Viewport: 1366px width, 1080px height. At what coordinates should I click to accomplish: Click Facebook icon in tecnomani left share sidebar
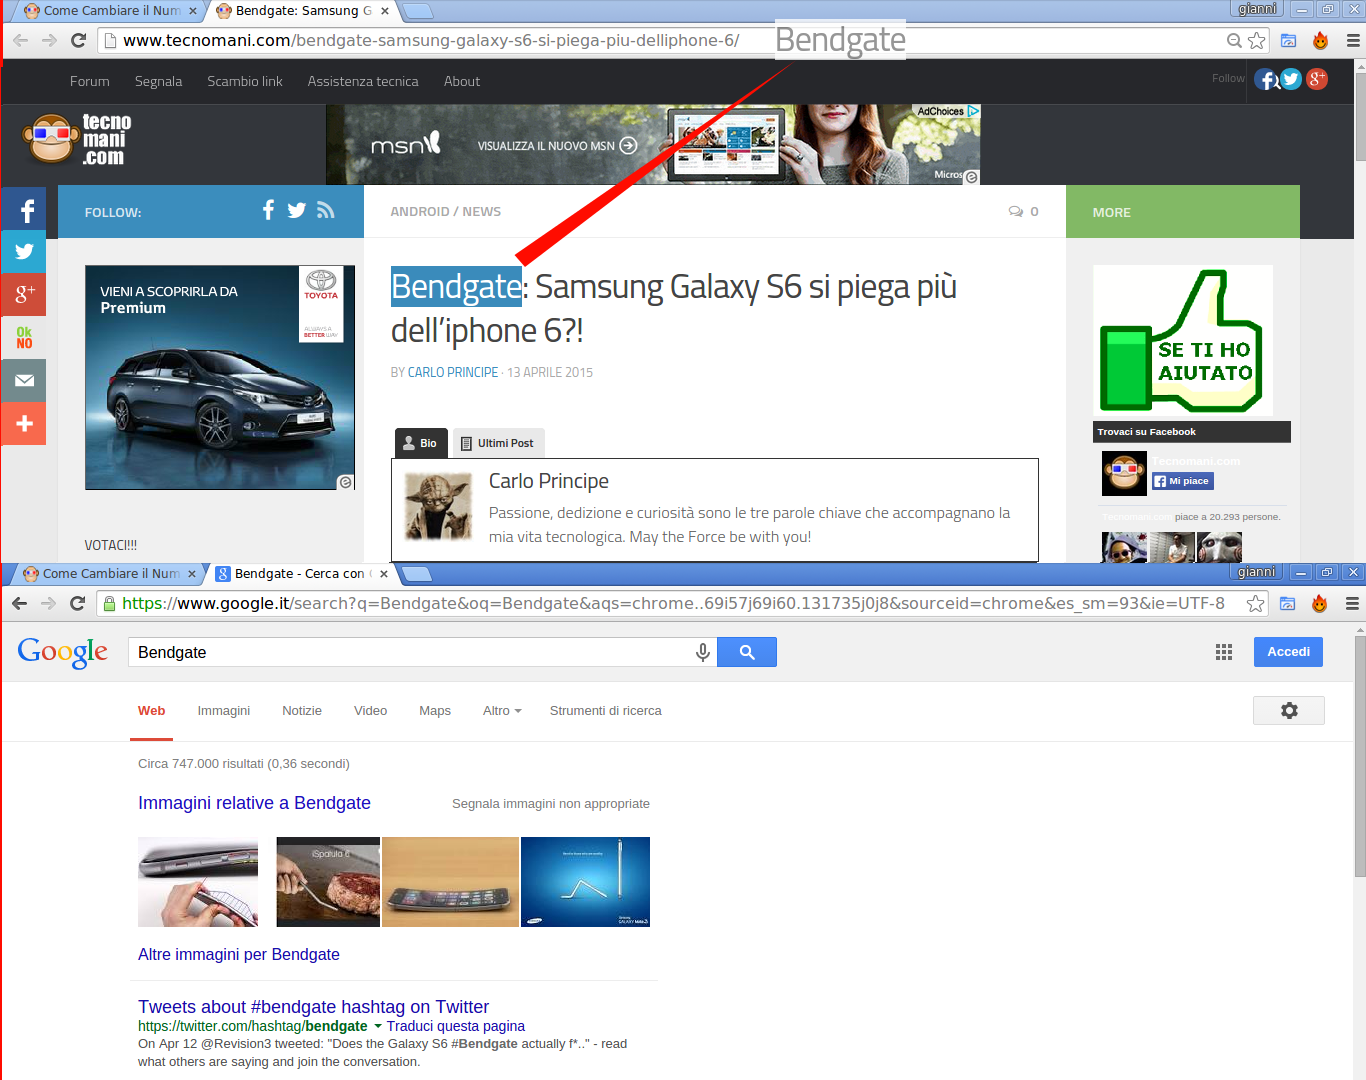point(23,210)
